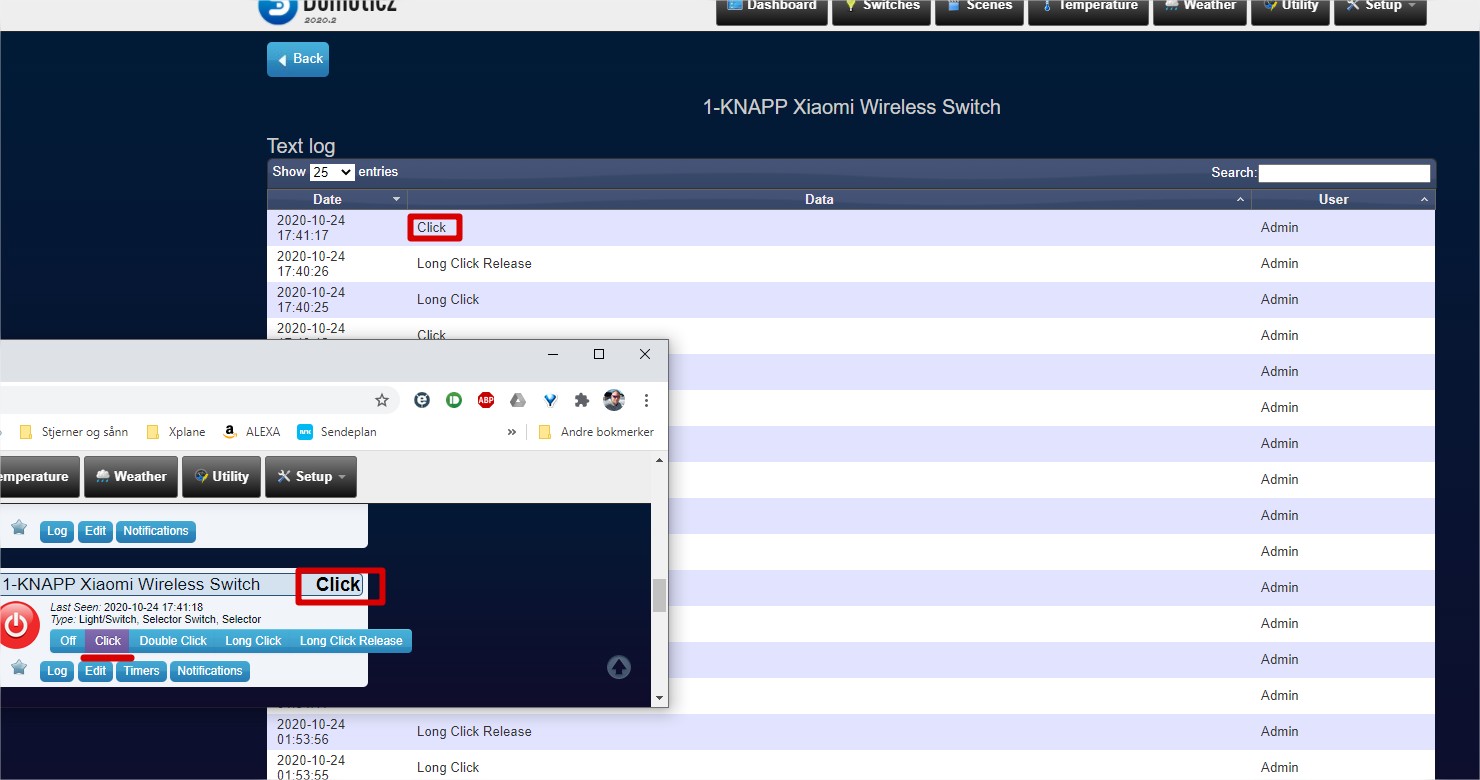1480x780 pixels.
Task: Open the Chrome three-dot menu
Action: [x=646, y=400]
